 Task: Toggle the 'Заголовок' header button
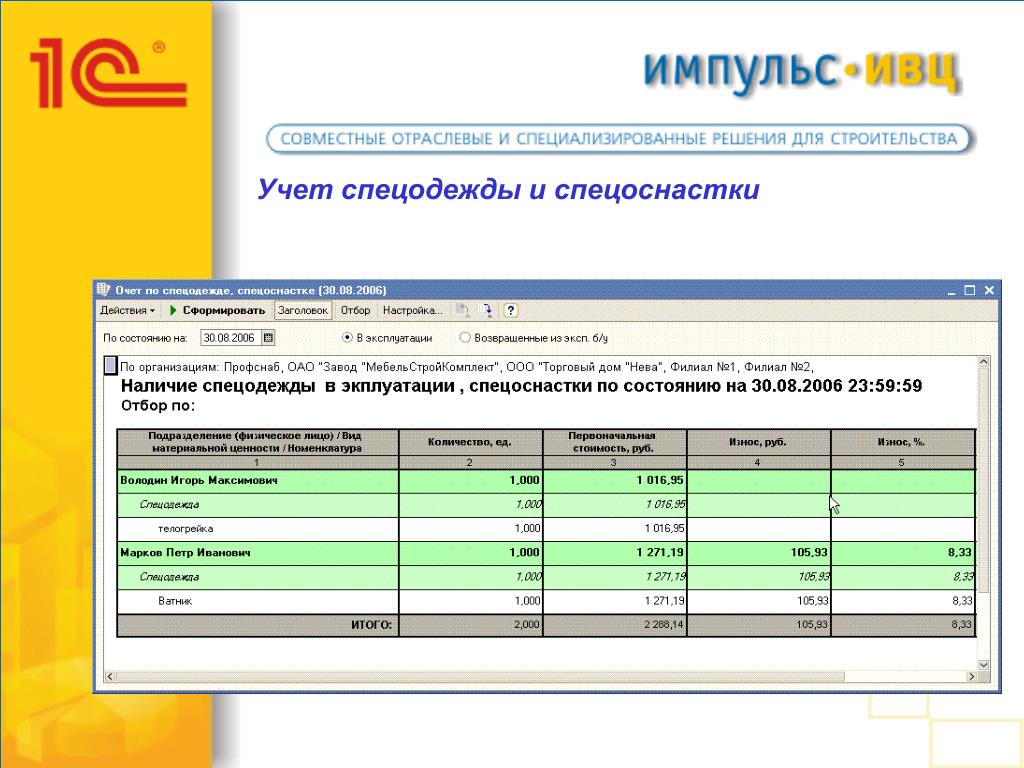tap(302, 311)
